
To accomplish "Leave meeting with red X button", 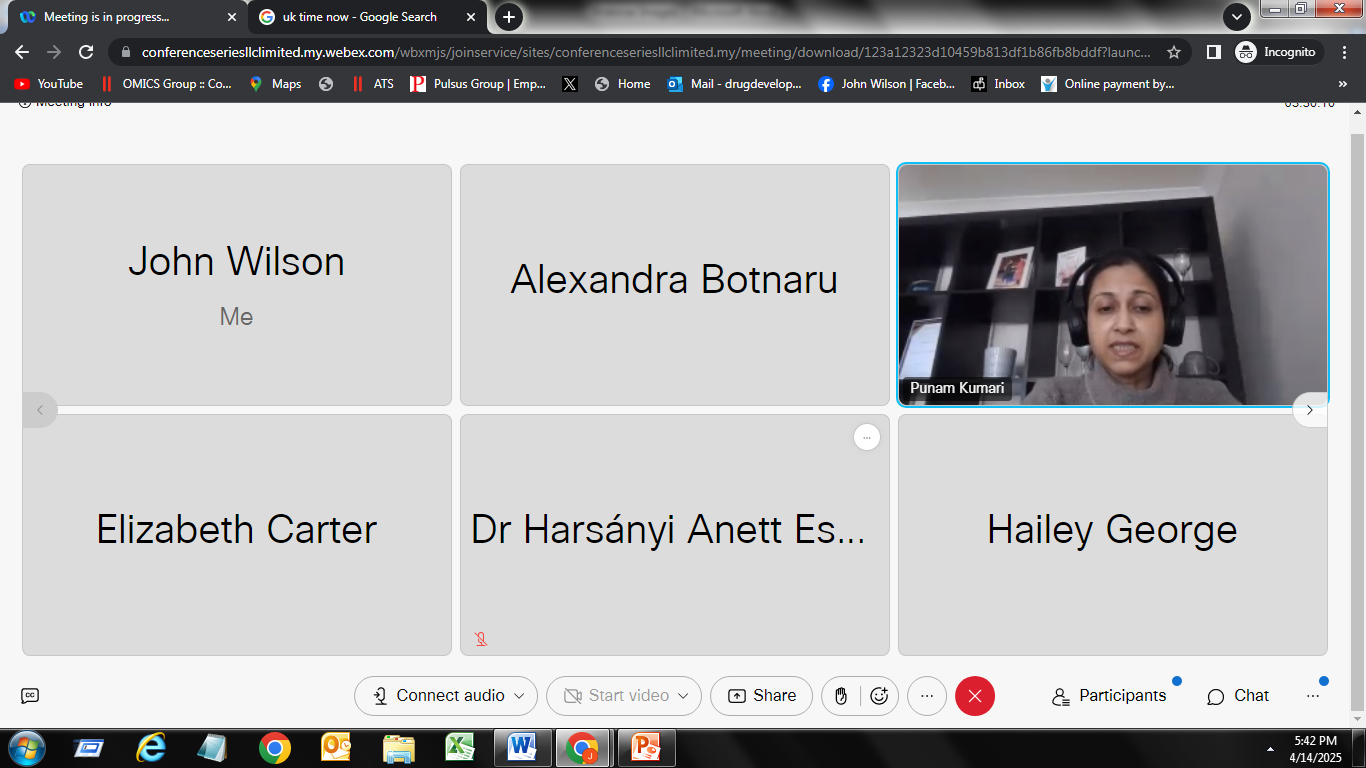I will click(975, 696).
